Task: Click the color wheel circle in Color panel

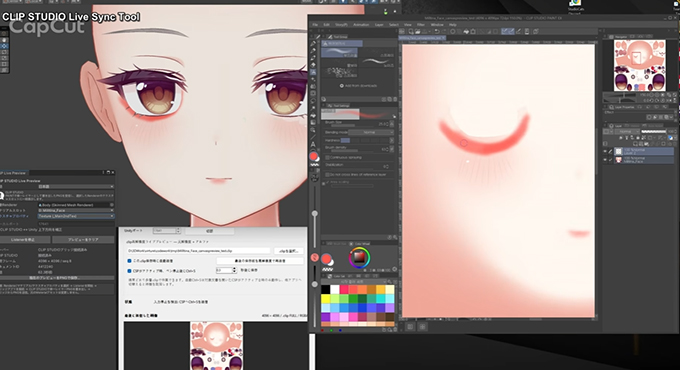Action: pyautogui.click(x=359, y=258)
